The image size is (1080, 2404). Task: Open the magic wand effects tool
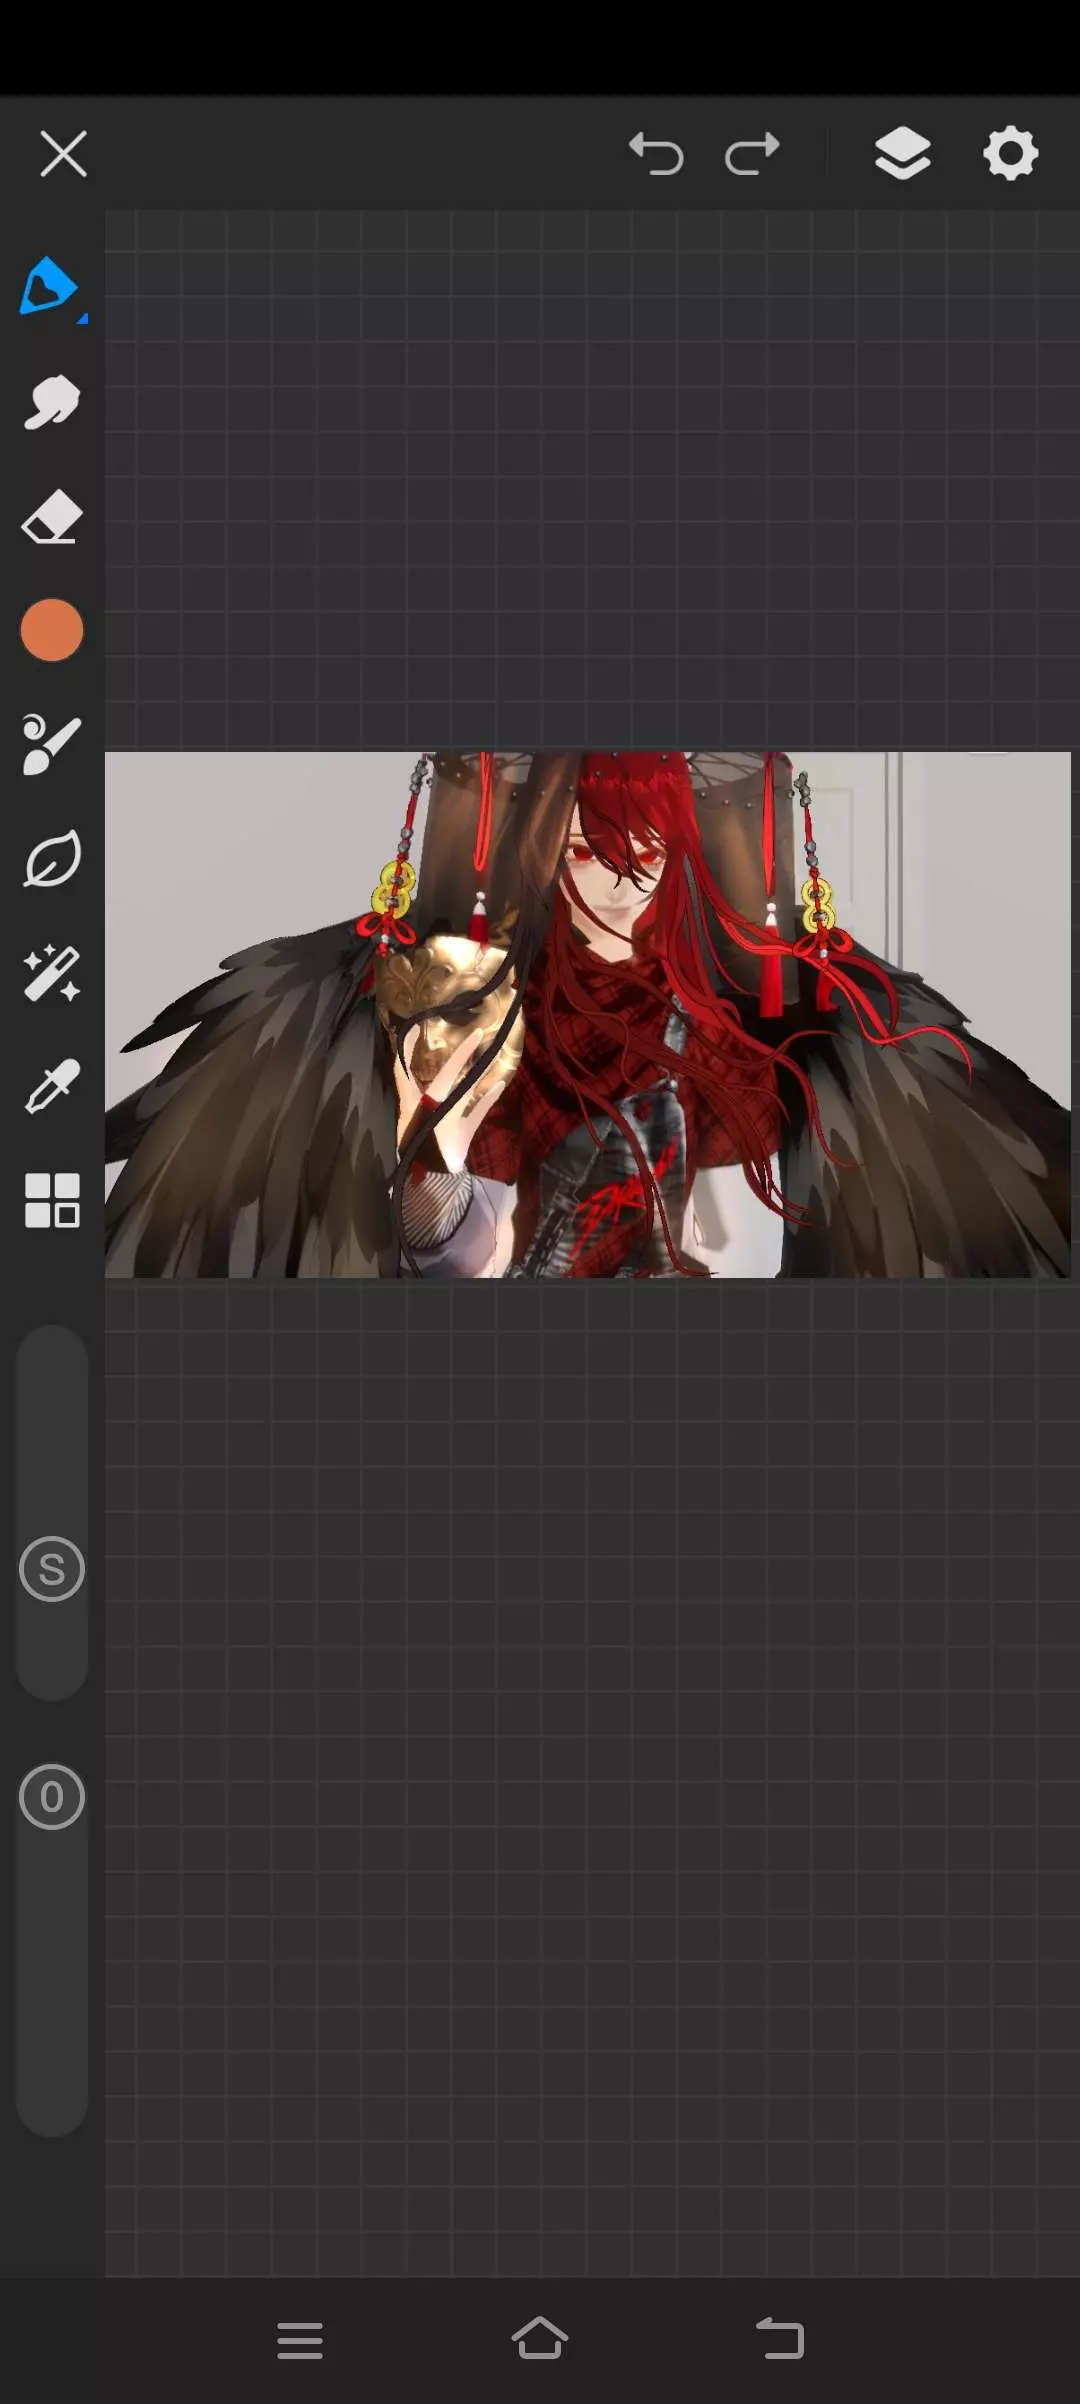click(x=51, y=973)
